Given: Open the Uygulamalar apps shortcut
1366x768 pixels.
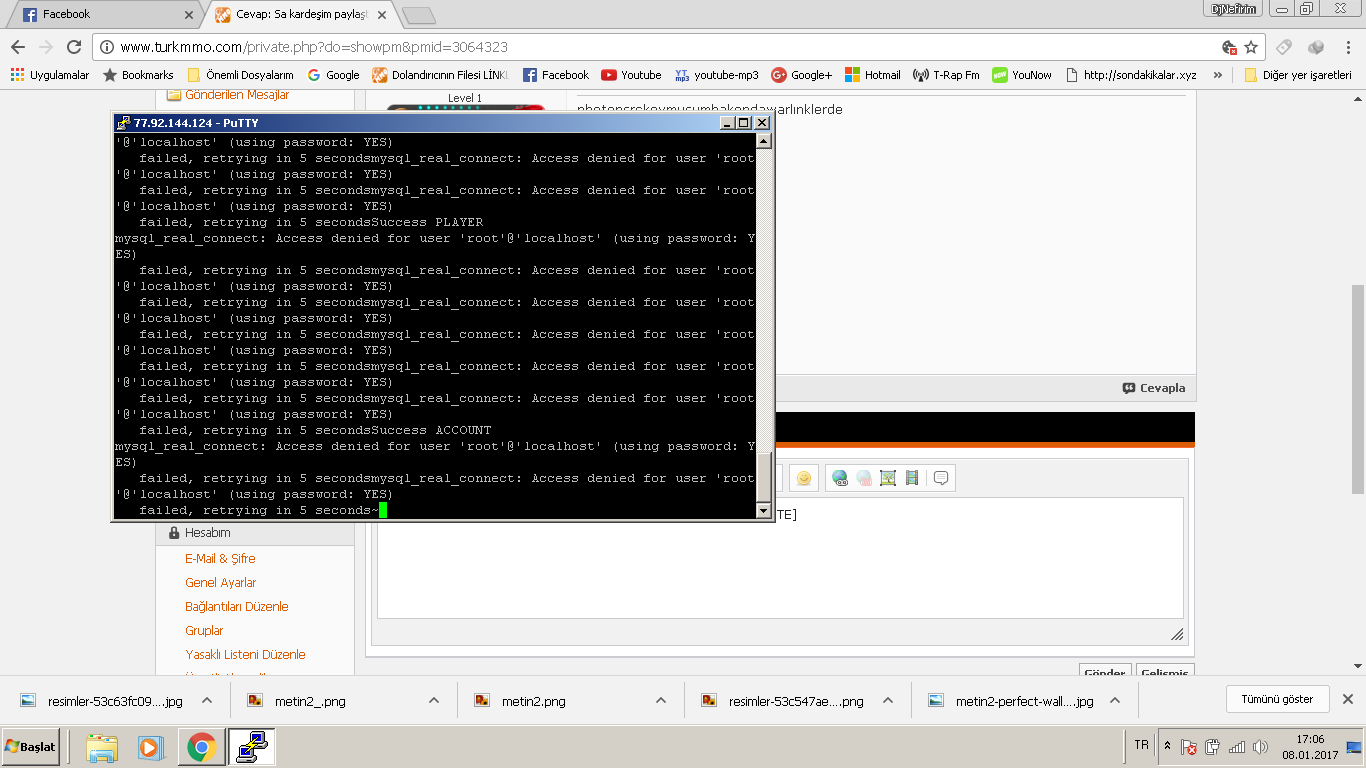Looking at the screenshot, I should (49, 75).
